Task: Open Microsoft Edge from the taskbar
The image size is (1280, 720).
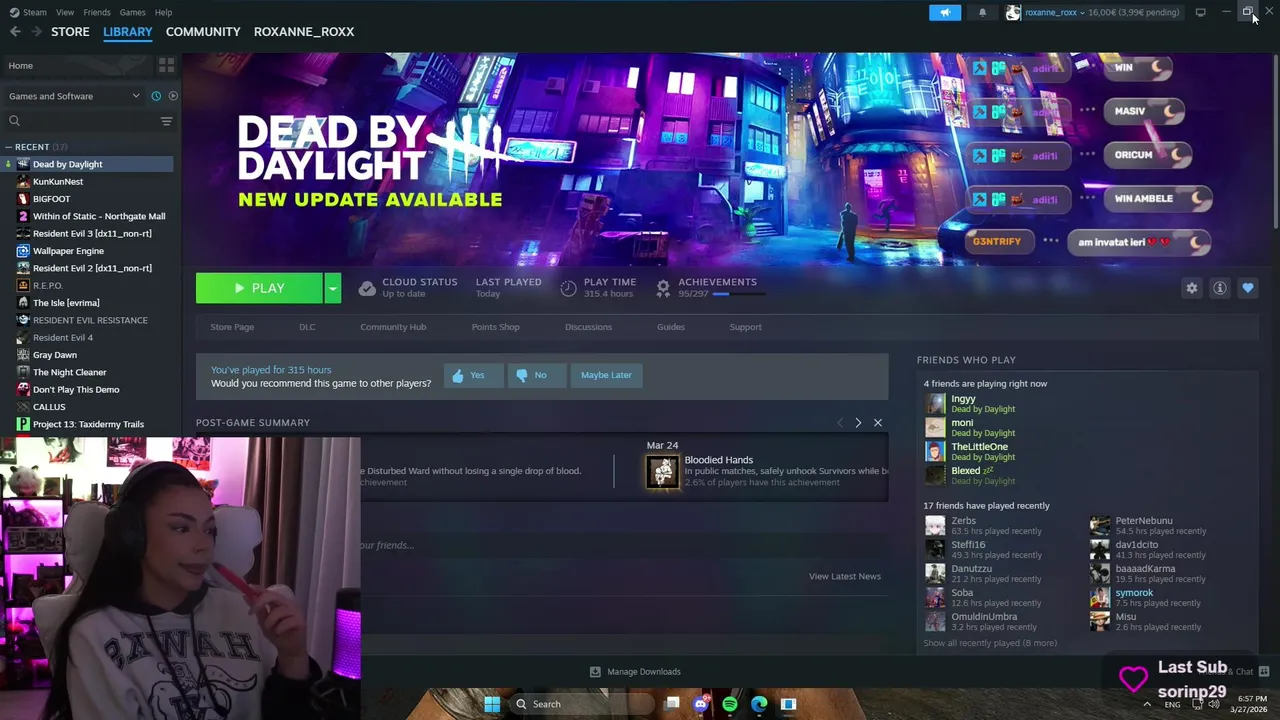Action: click(x=759, y=704)
